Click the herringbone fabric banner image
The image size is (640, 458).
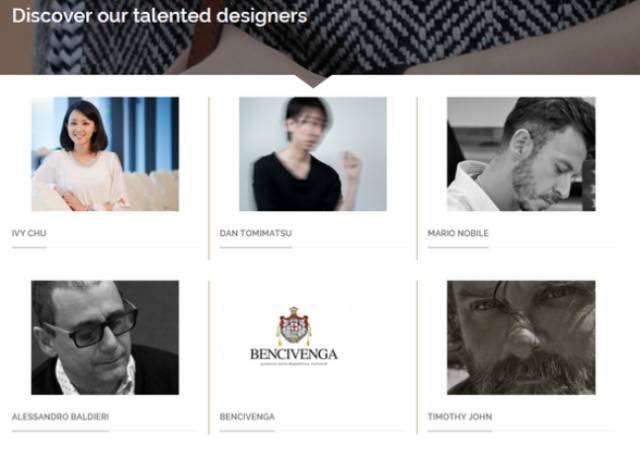point(320,37)
